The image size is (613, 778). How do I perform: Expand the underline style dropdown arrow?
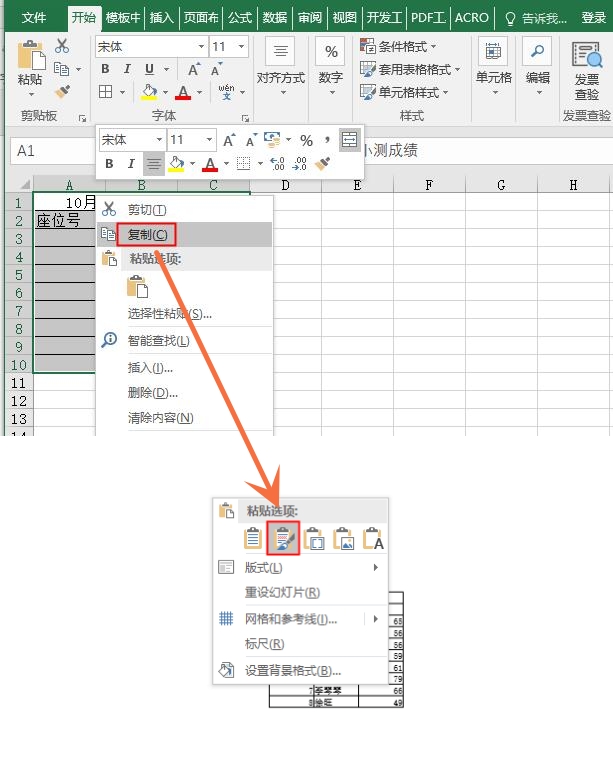(166, 69)
